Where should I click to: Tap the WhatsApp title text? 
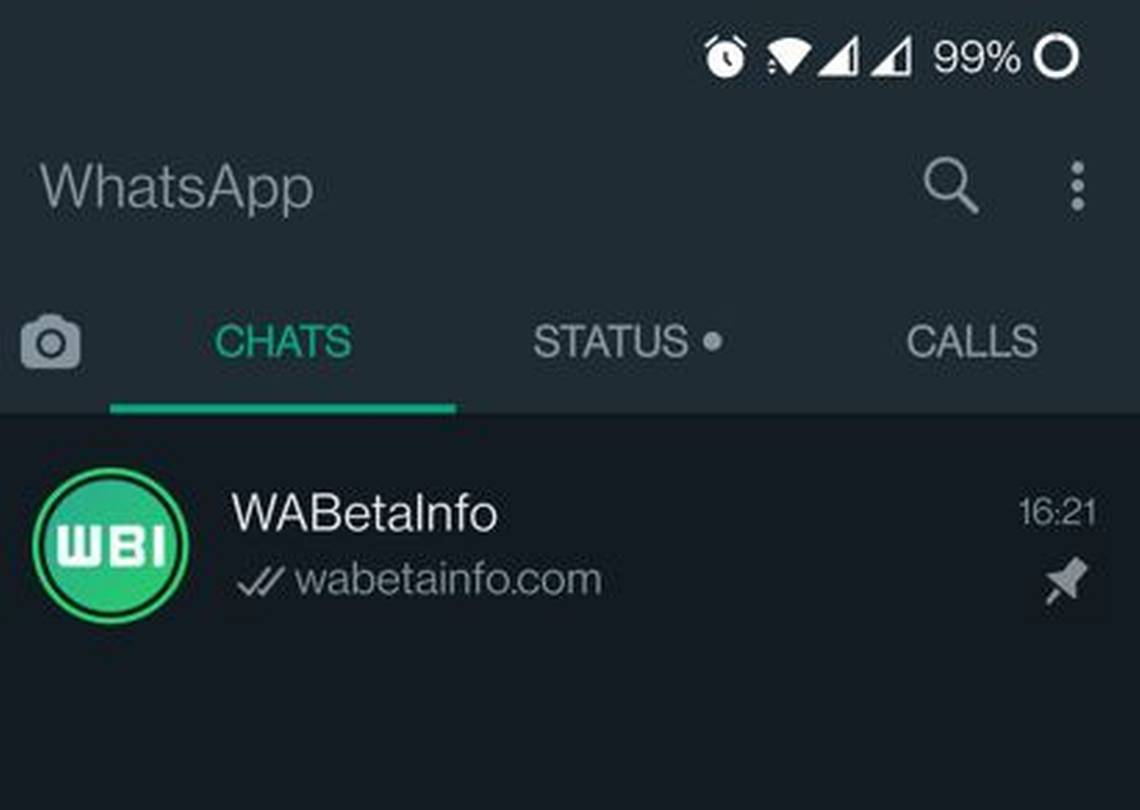pos(177,187)
